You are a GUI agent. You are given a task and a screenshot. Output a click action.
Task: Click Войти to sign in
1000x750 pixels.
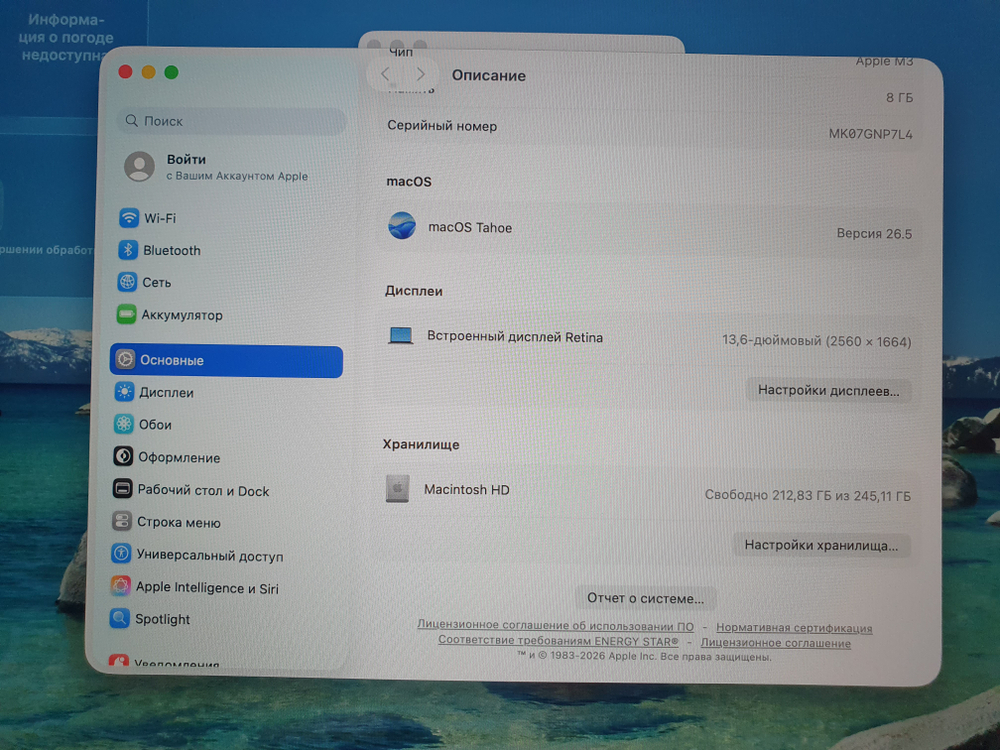click(x=186, y=159)
